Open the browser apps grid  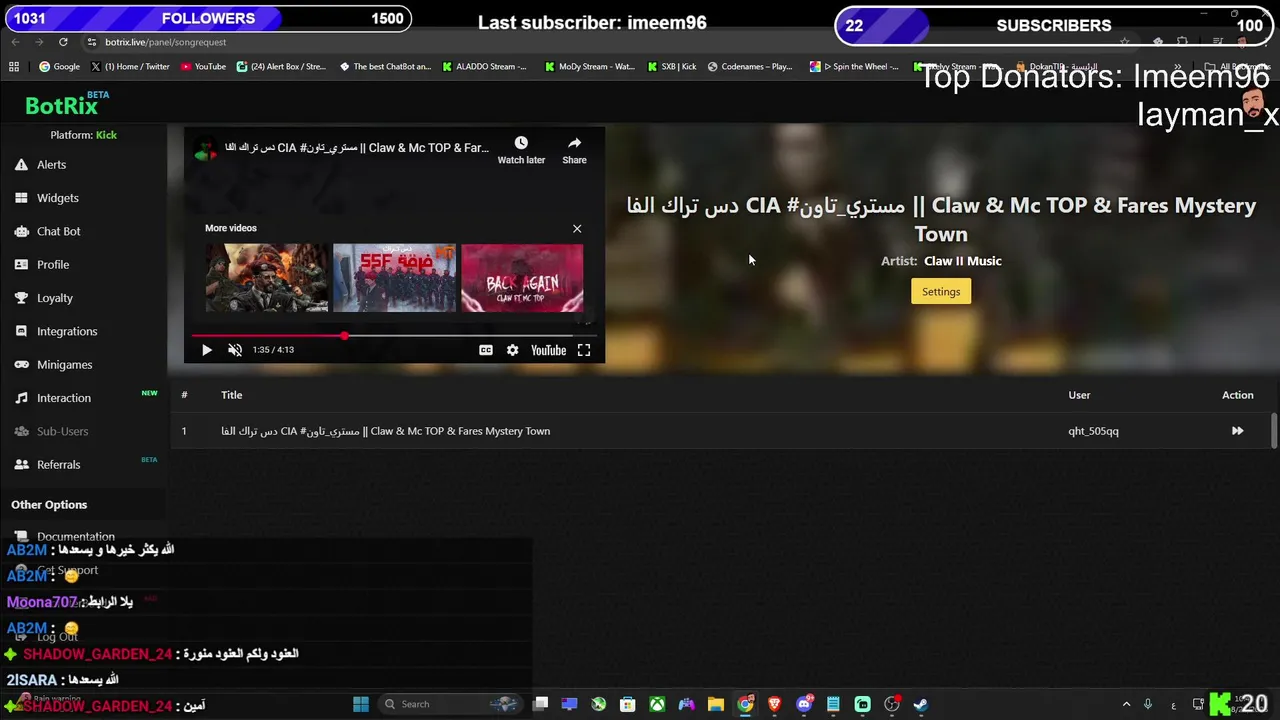coord(14,67)
